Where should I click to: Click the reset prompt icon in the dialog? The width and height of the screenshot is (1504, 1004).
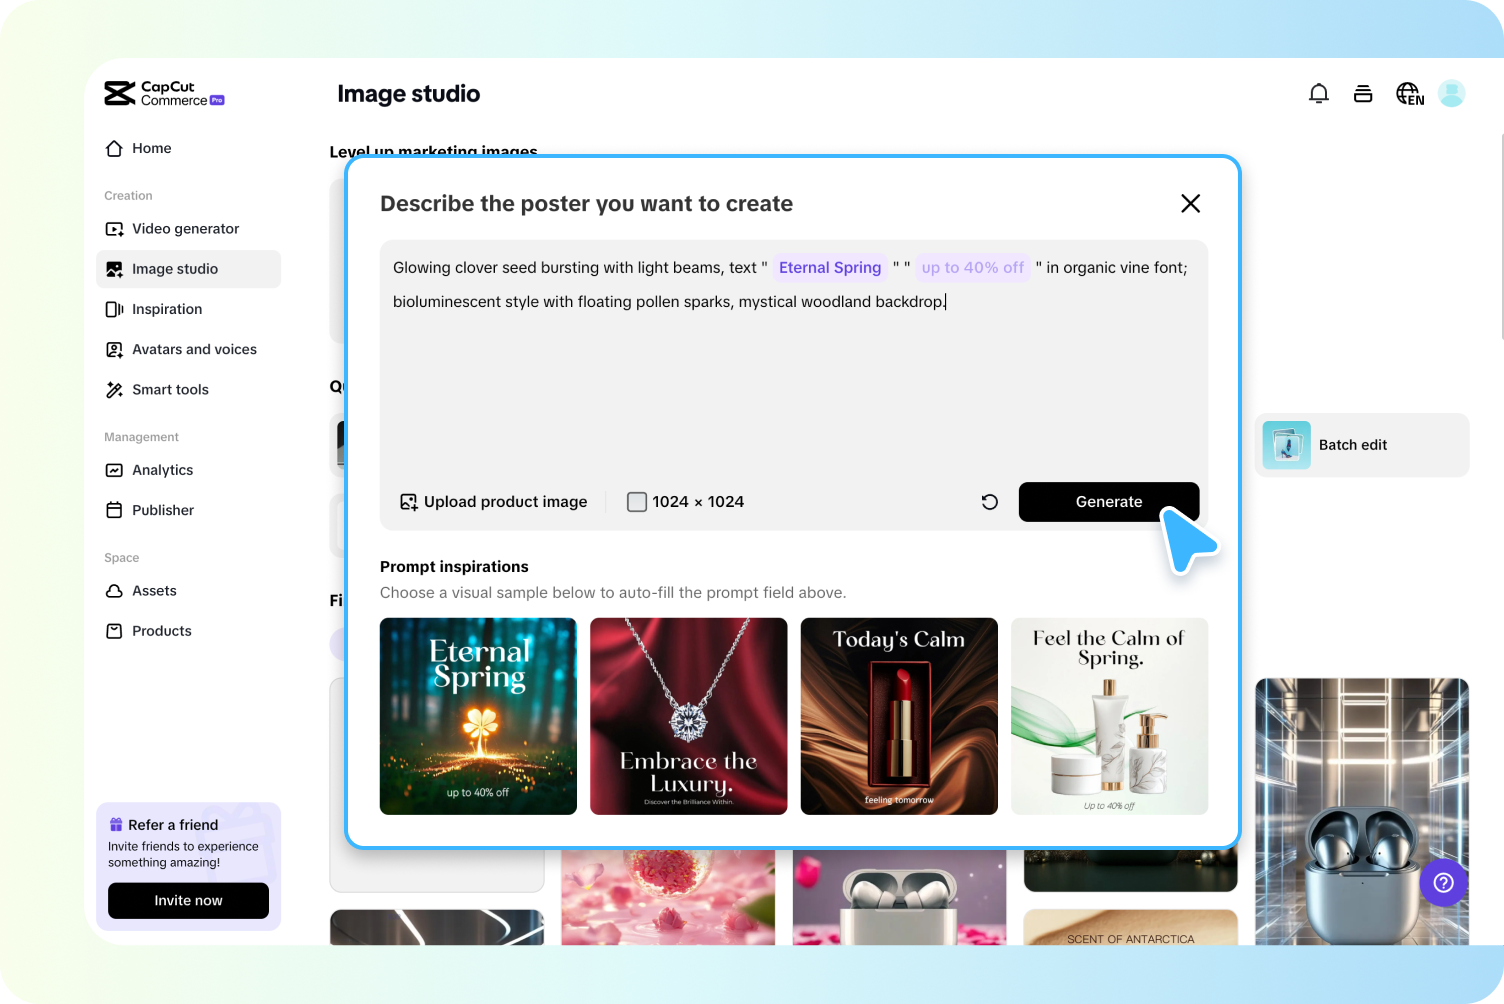(989, 501)
